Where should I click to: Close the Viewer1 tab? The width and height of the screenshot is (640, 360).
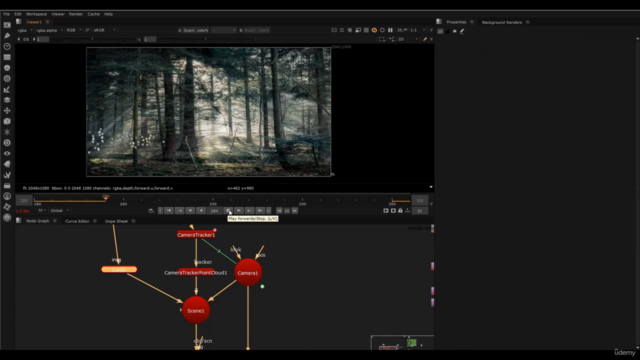[47, 22]
